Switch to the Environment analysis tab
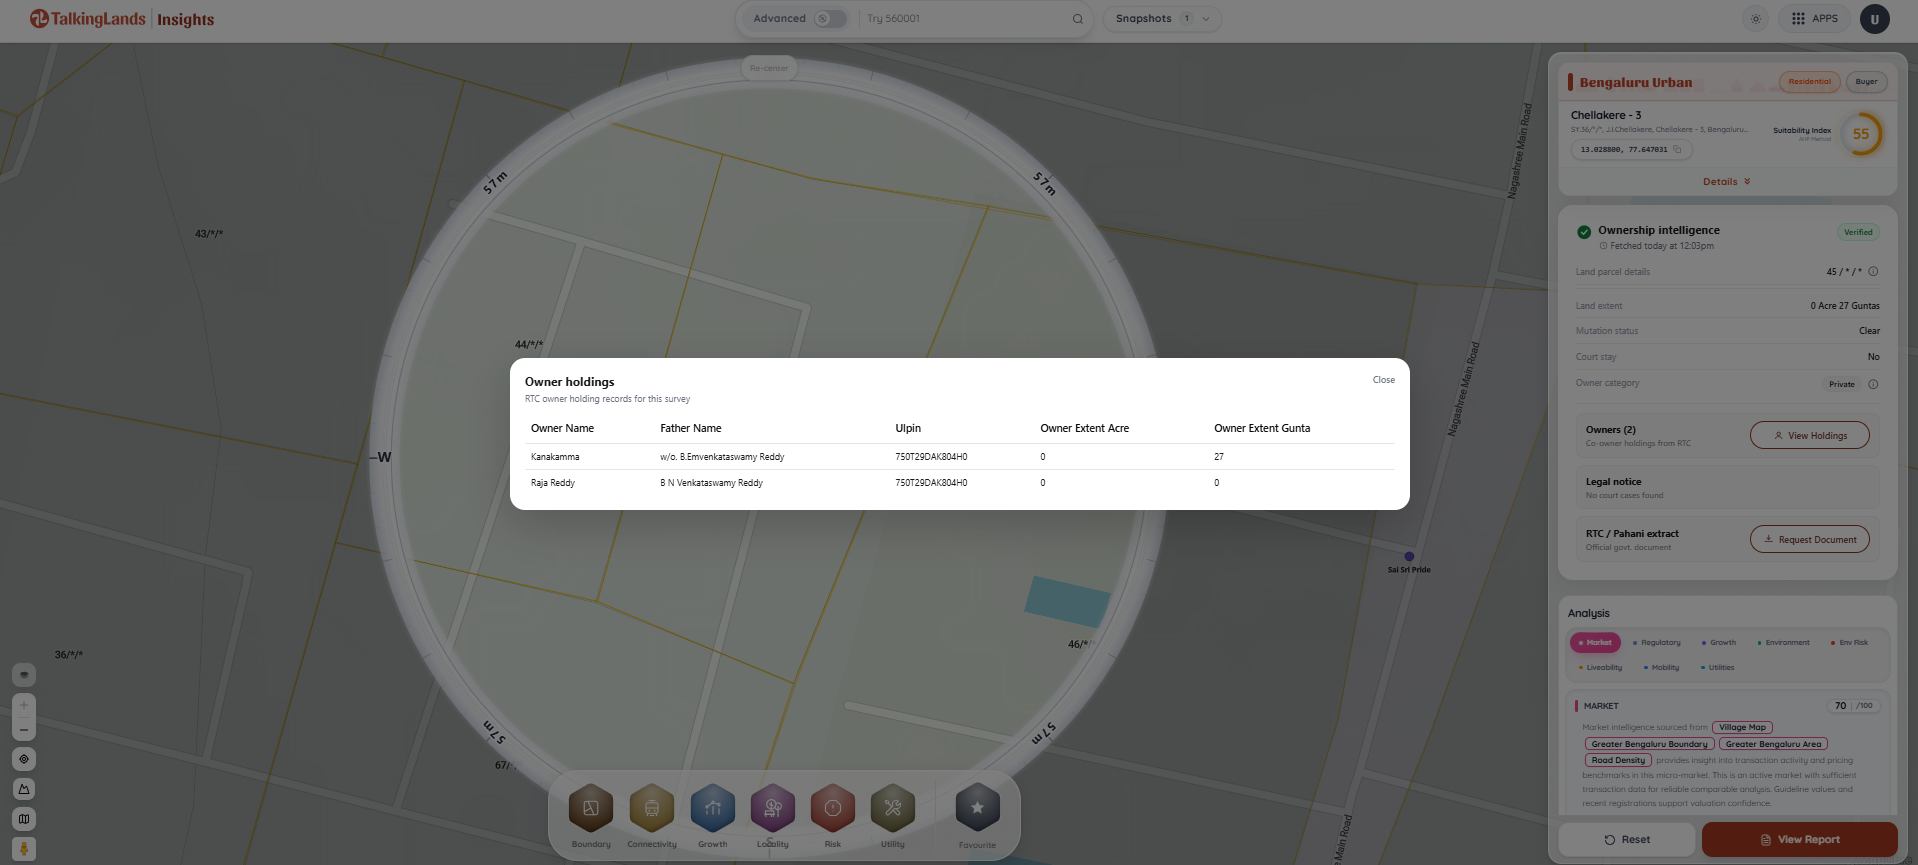This screenshot has height=865, width=1918. 1783,643
